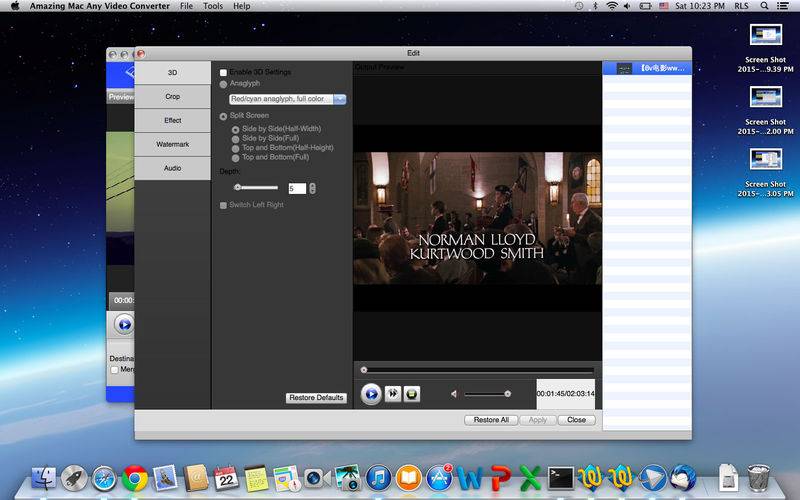This screenshot has height=500, width=800.
Task: Click the Restore All button
Action: (x=491, y=420)
